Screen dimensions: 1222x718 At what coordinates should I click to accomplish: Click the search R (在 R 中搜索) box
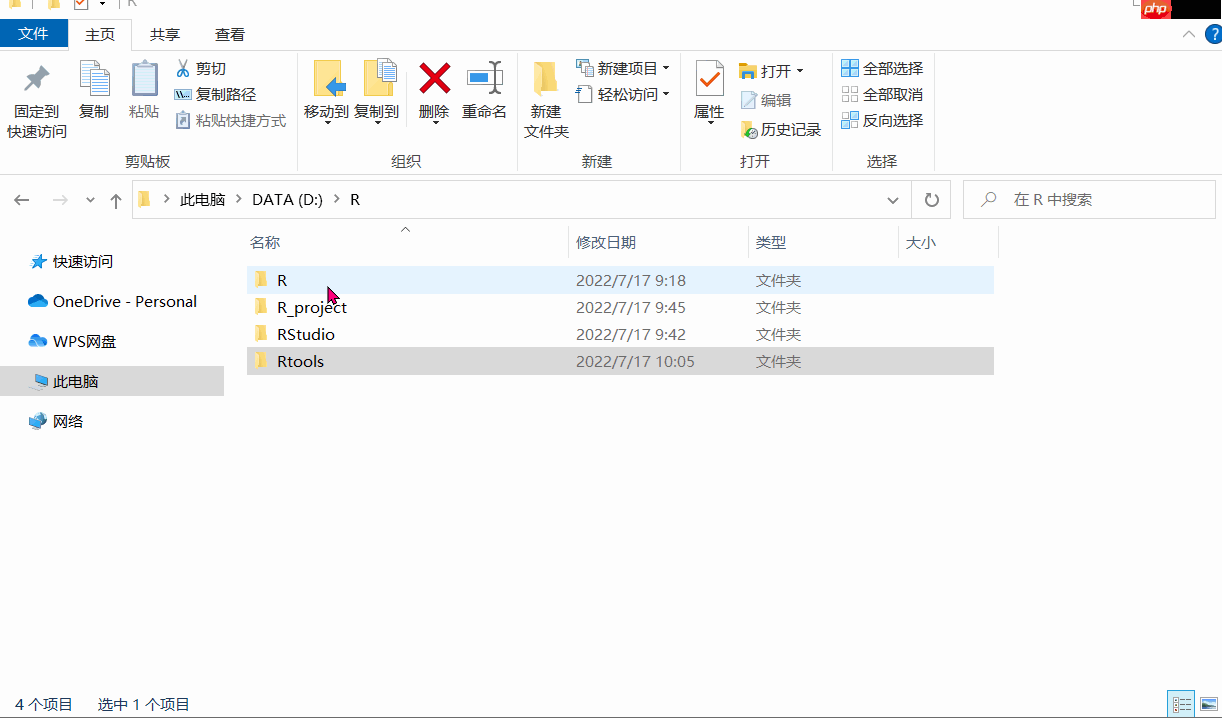point(1090,200)
